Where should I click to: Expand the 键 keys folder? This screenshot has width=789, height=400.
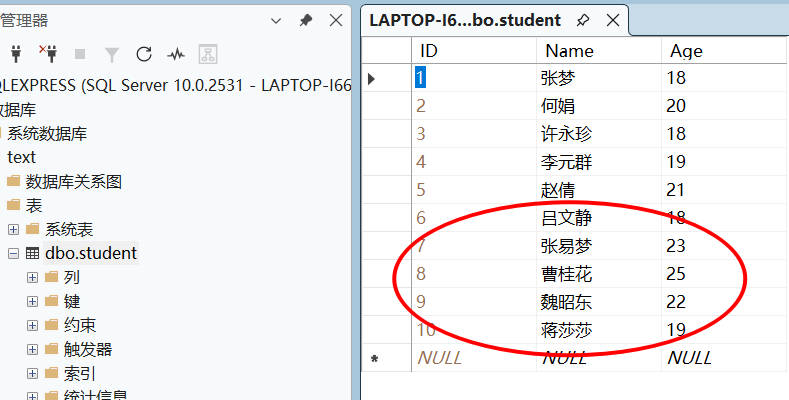[33, 301]
